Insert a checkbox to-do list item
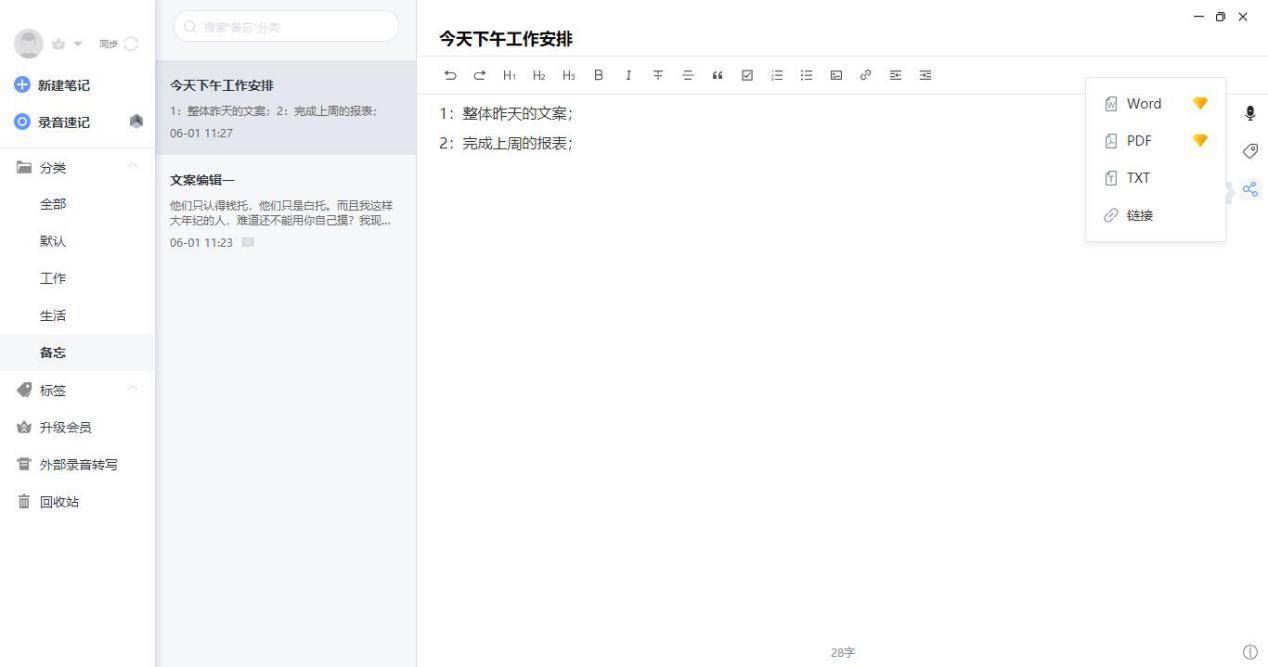Image resolution: width=1268 pixels, height=667 pixels. (x=746, y=75)
